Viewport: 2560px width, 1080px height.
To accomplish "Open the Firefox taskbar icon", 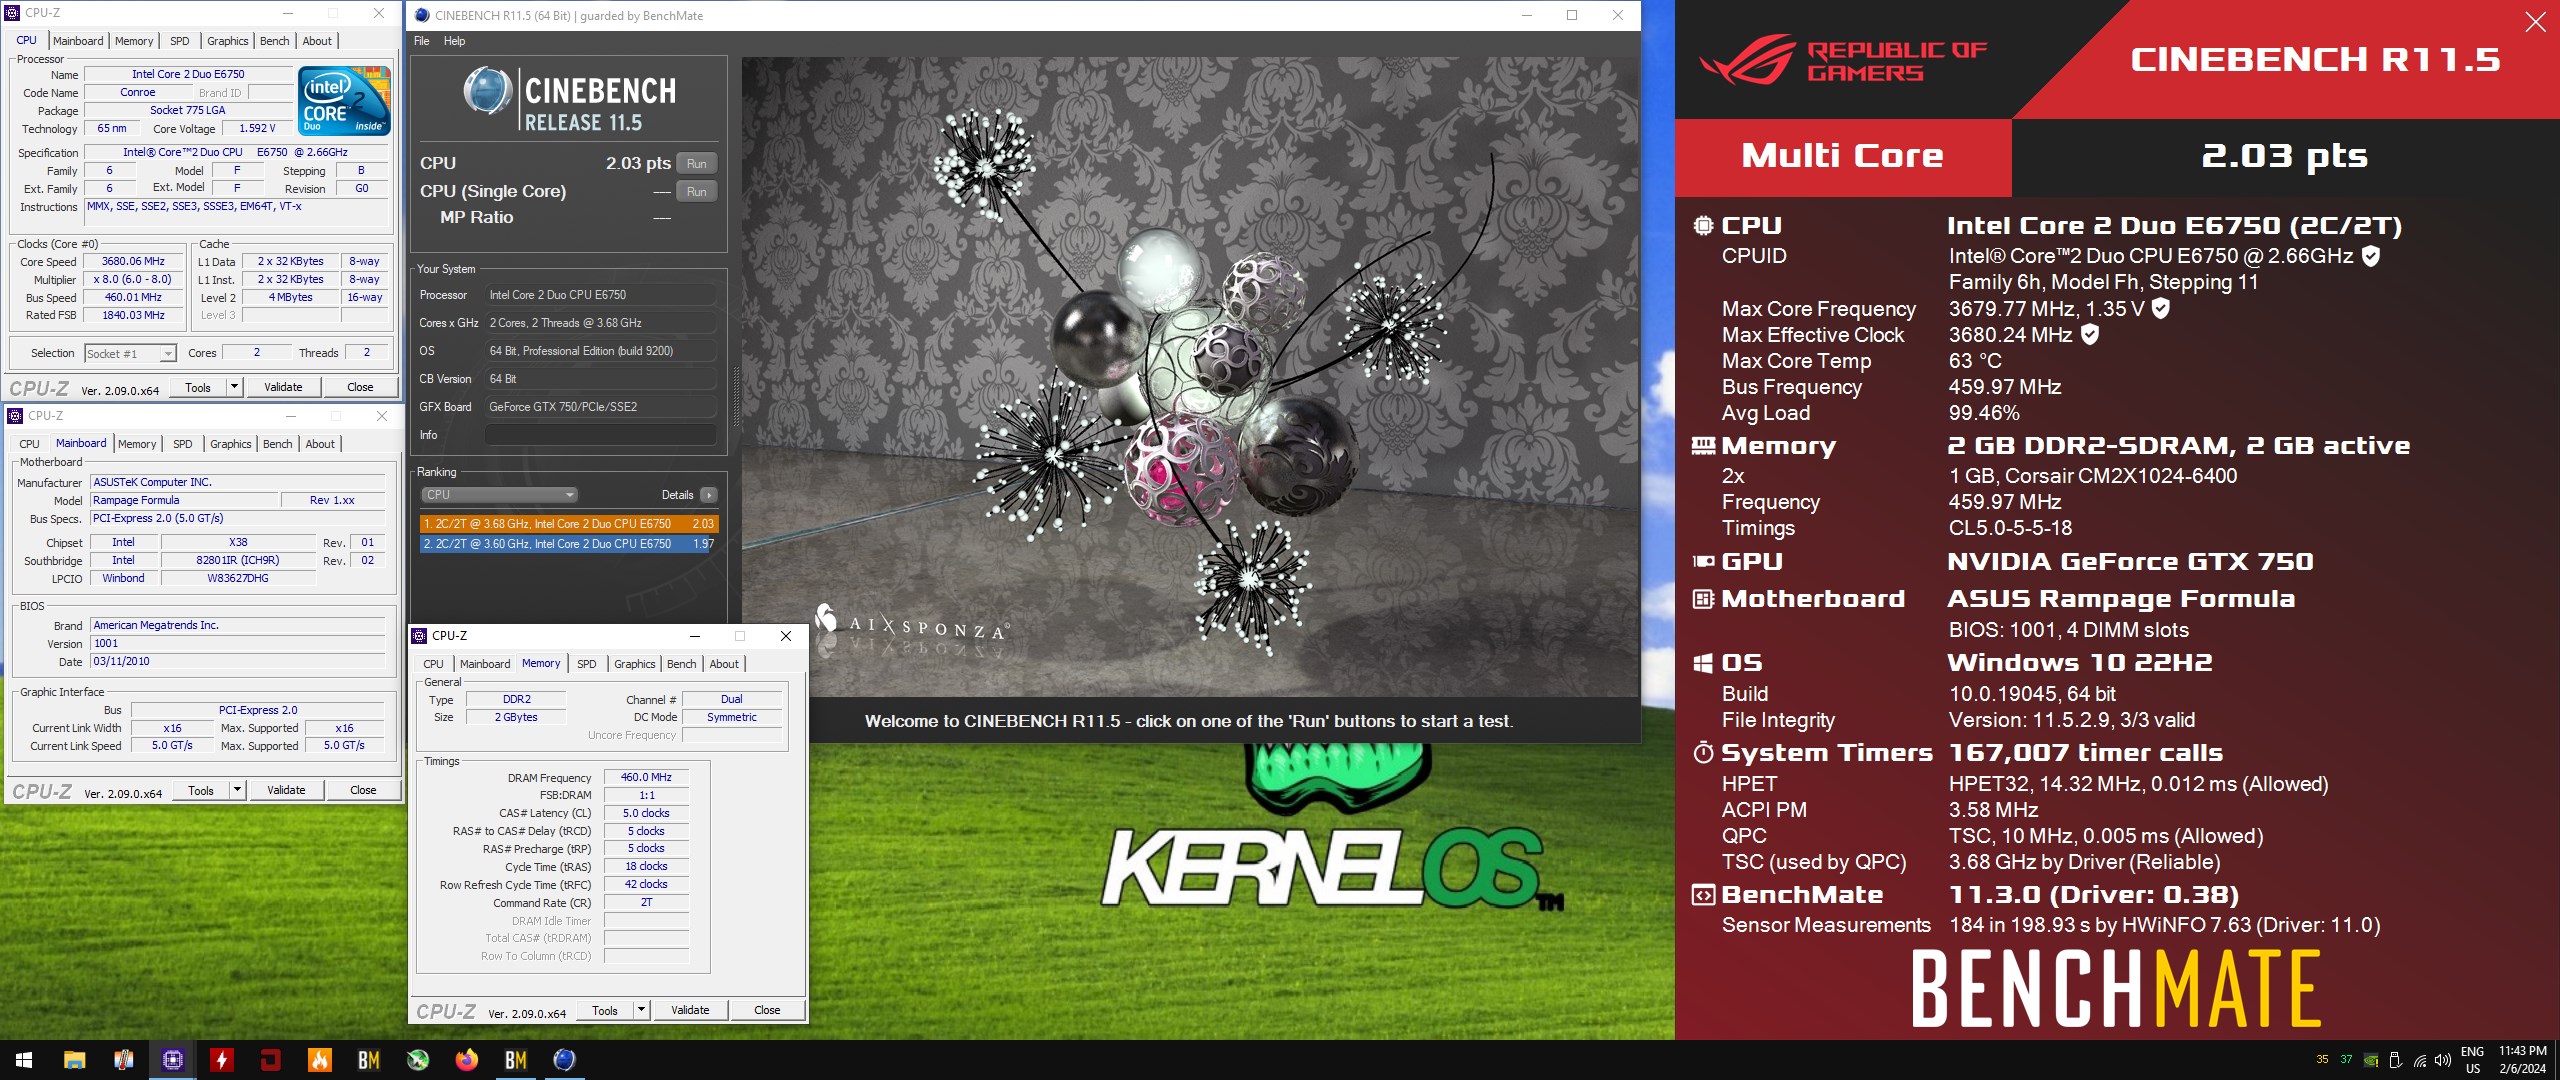I will [x=467, y=1060].
